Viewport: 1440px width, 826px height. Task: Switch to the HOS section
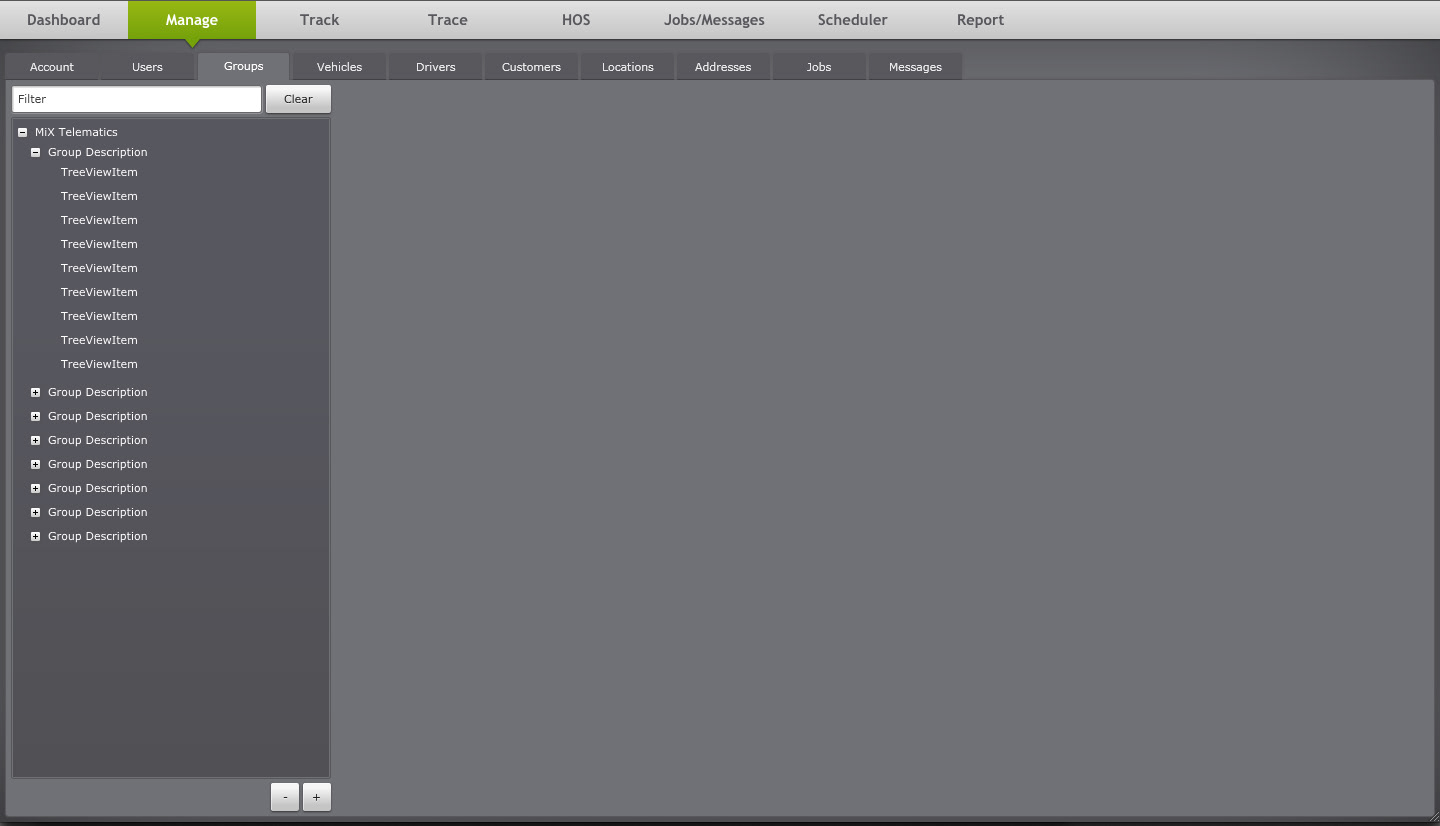click(576, 20)
